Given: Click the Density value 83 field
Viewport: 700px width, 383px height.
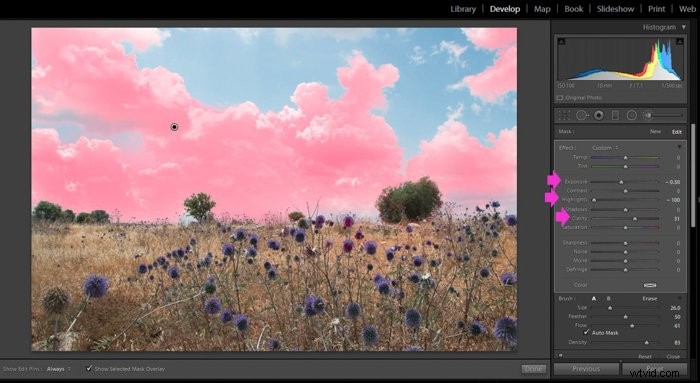Looking at the screenshot, I should pos(677,342).
